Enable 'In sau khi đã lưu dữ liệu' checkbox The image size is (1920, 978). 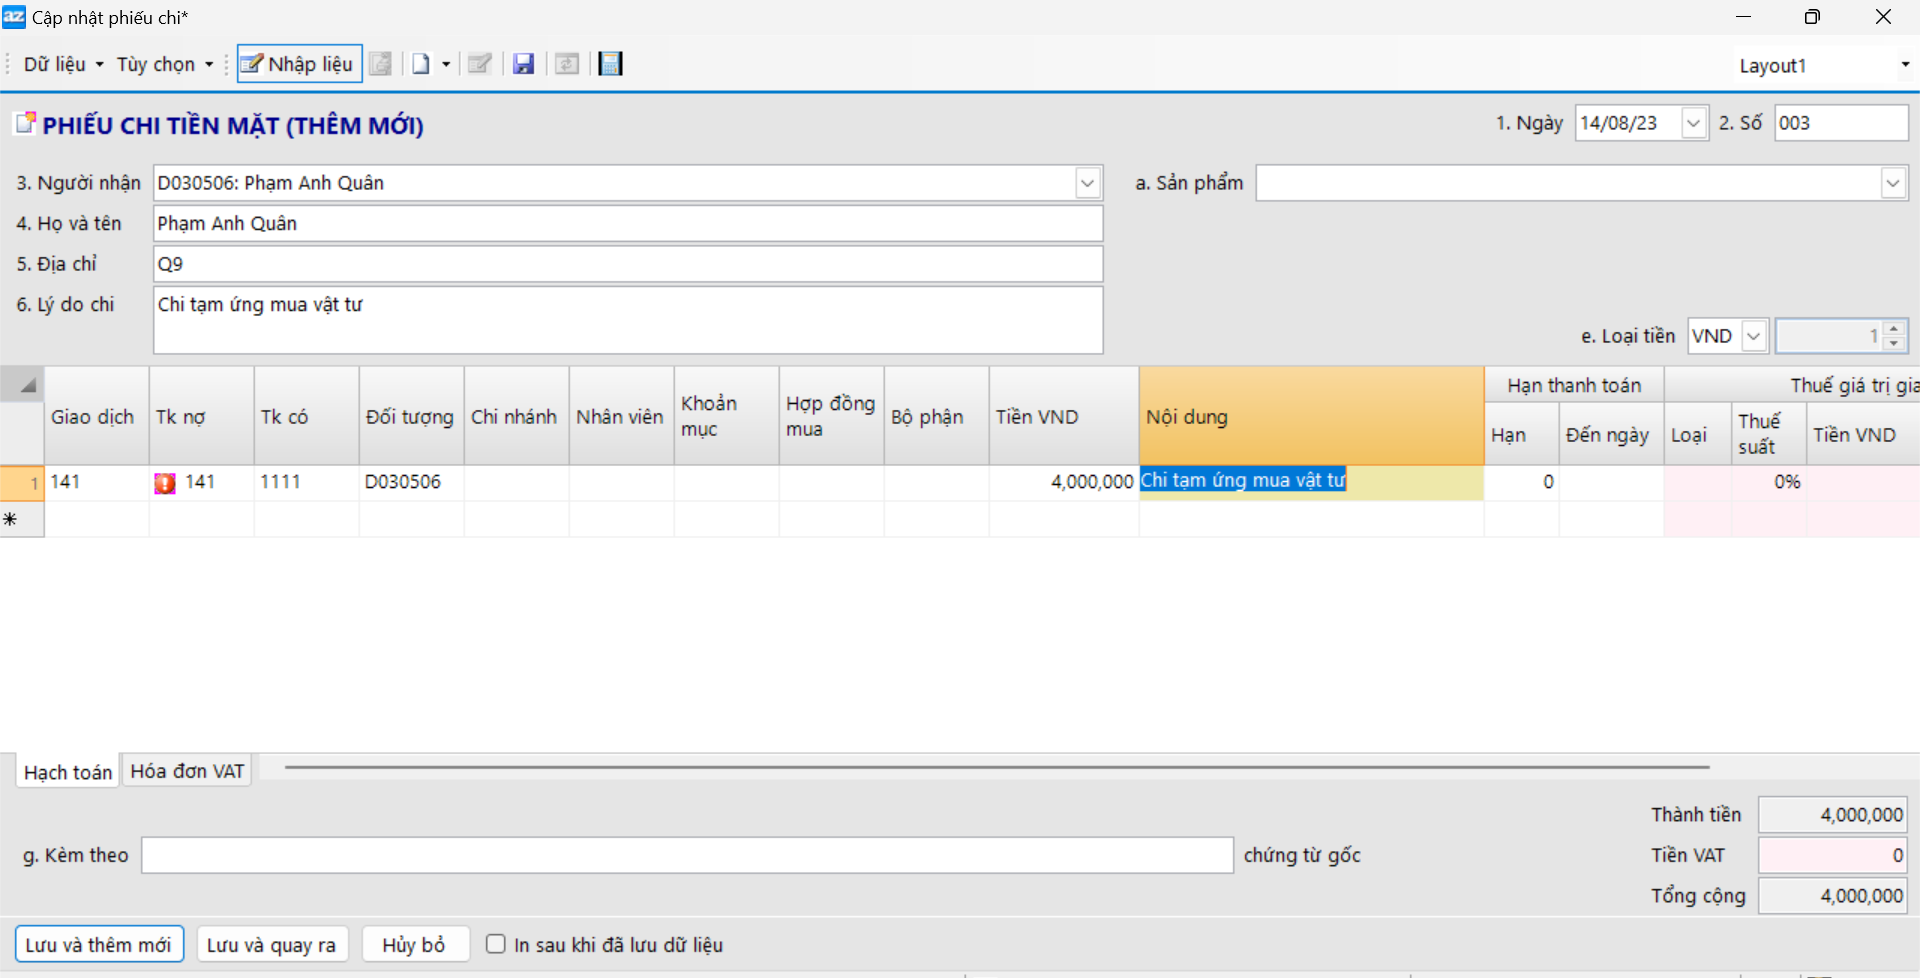coord(495,944)
